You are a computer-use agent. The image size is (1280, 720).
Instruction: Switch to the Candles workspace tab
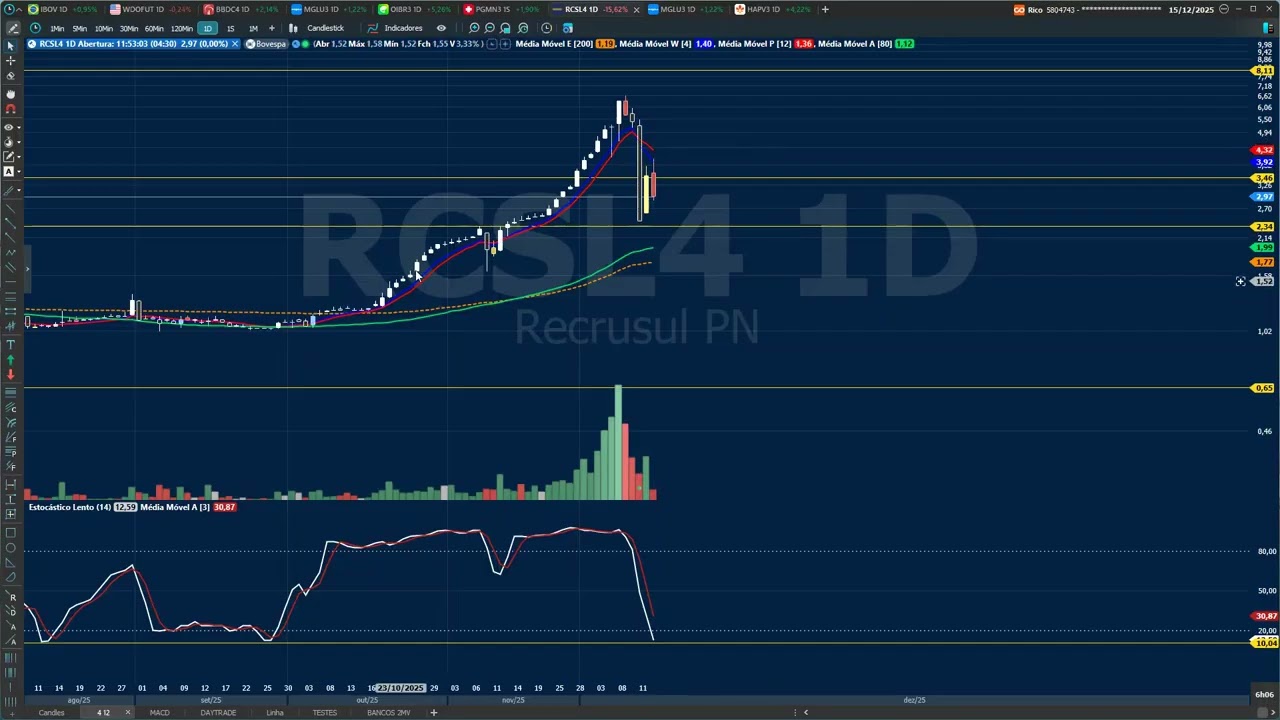(x=51, y=713)
